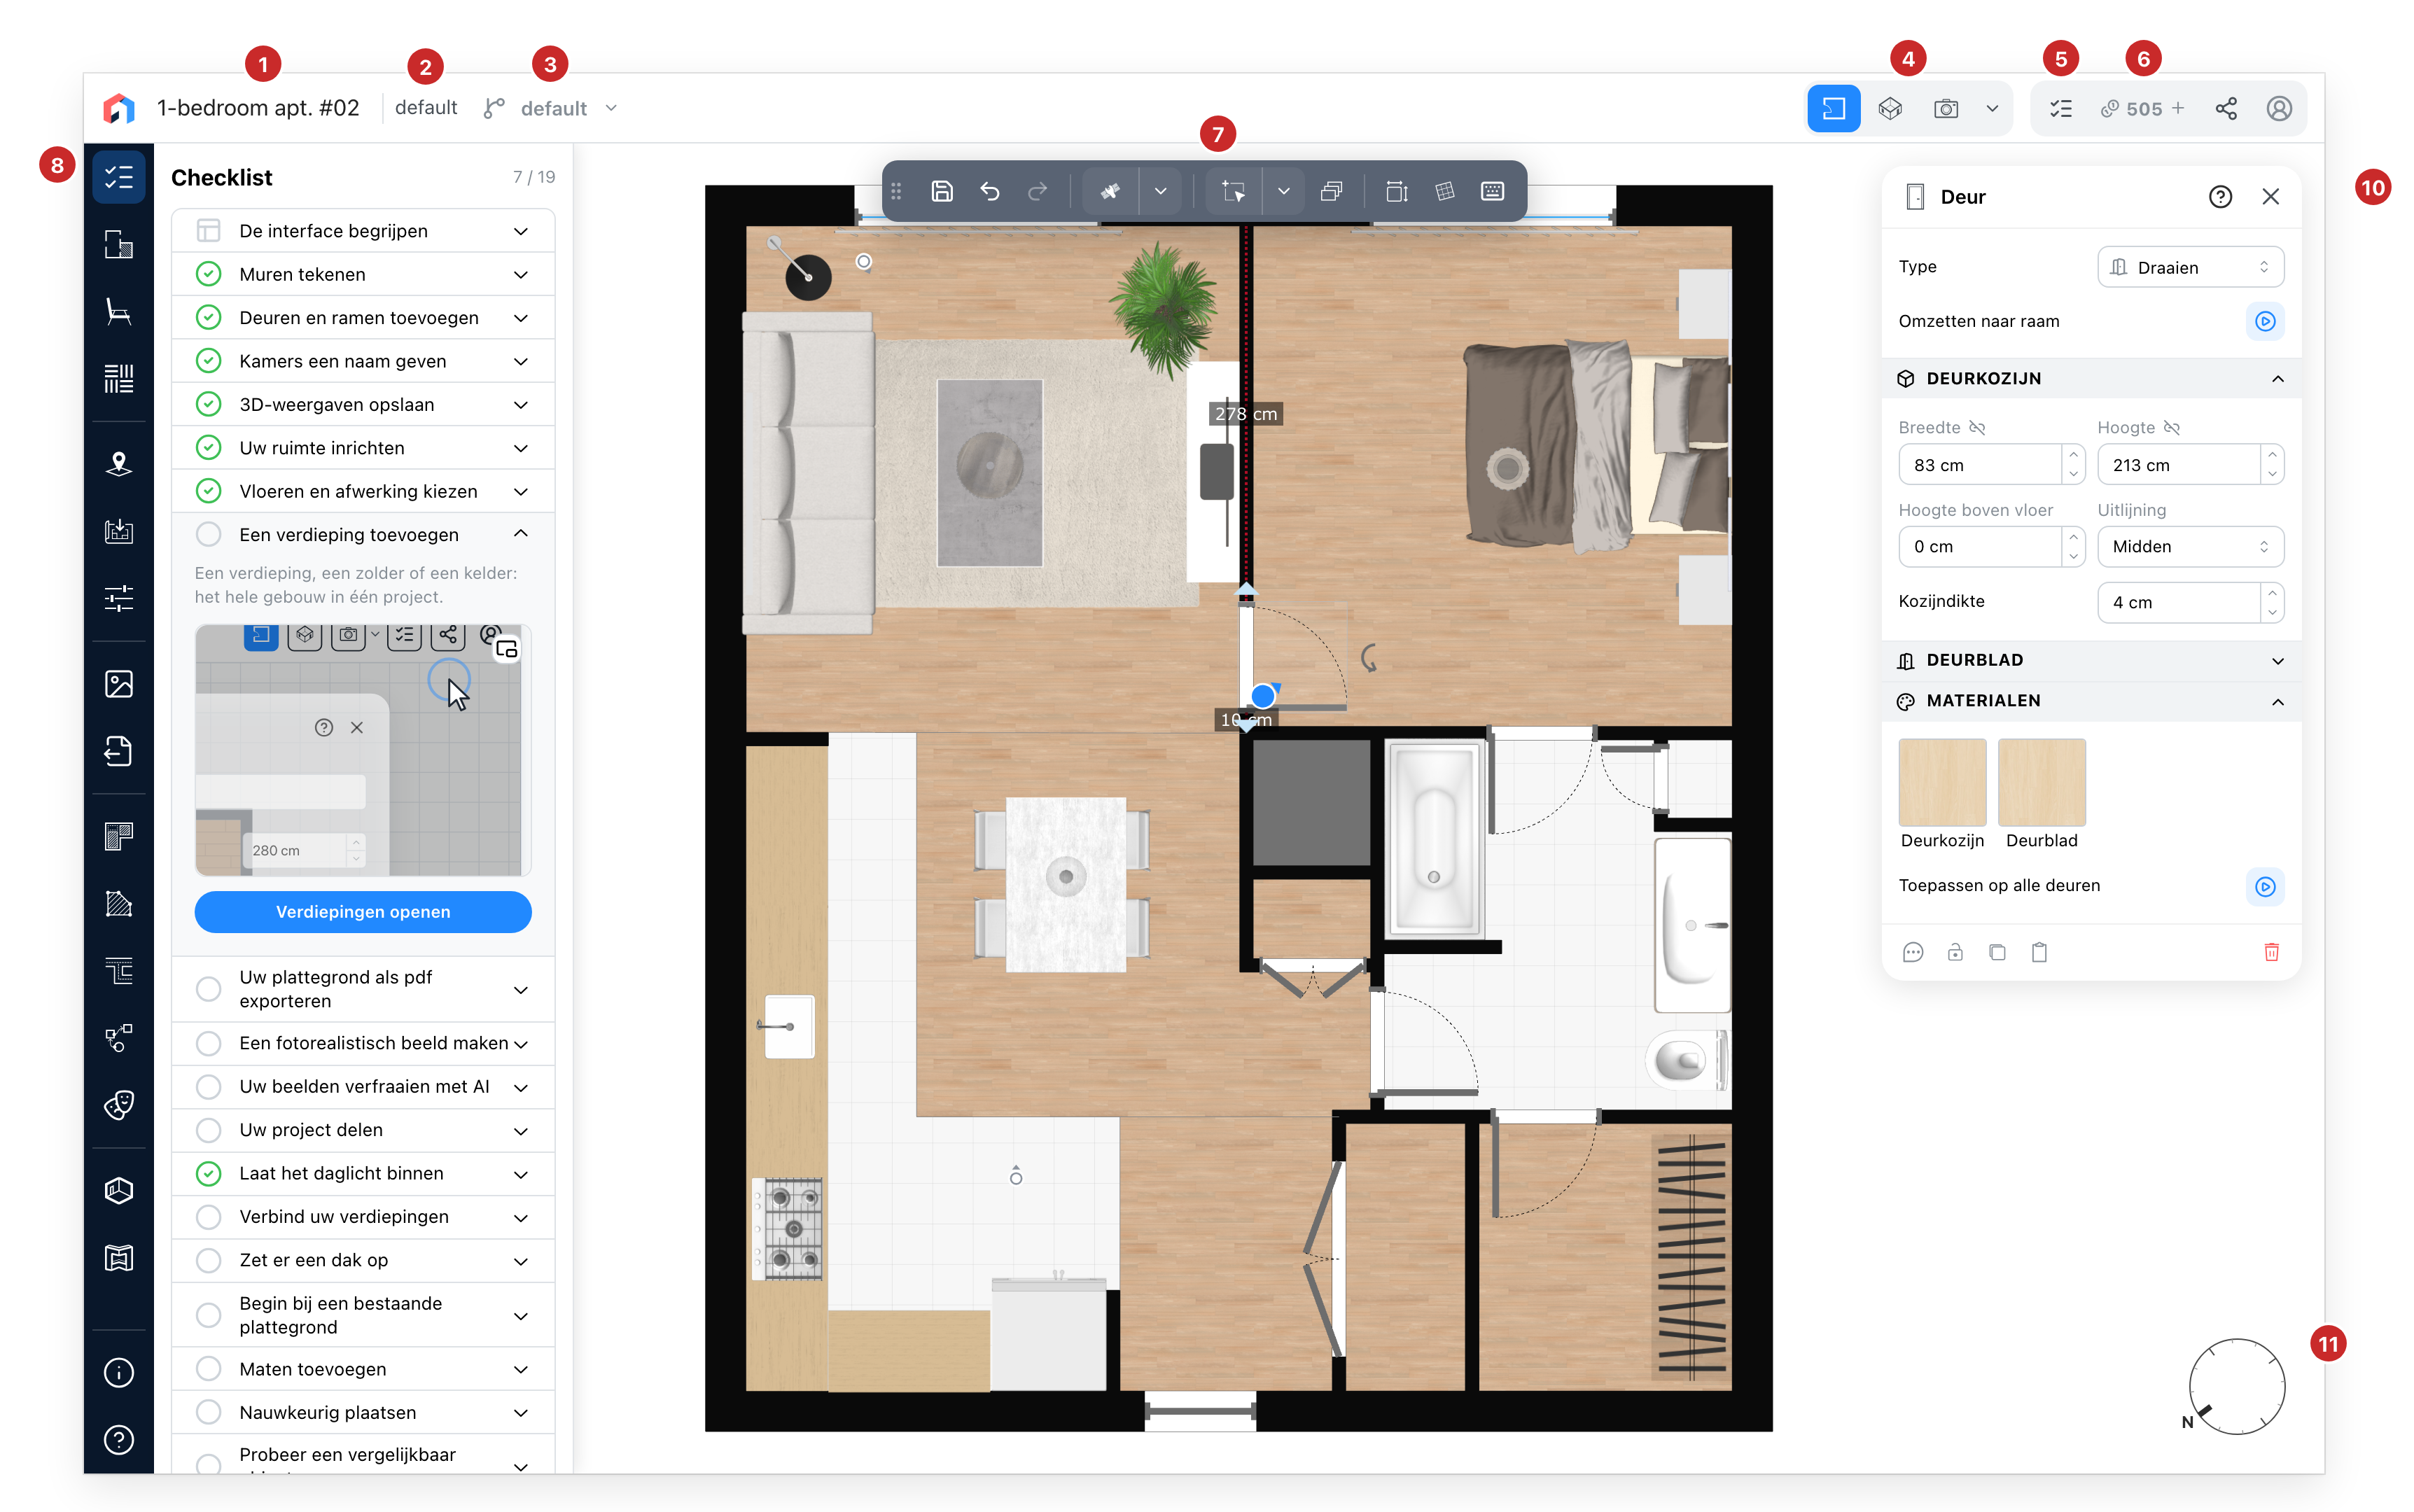Viewport: 2414px width, 1512px height.
Task: Tick the 'Maten toevoegen' checklist circle
Action: (x=208, y=1369)
